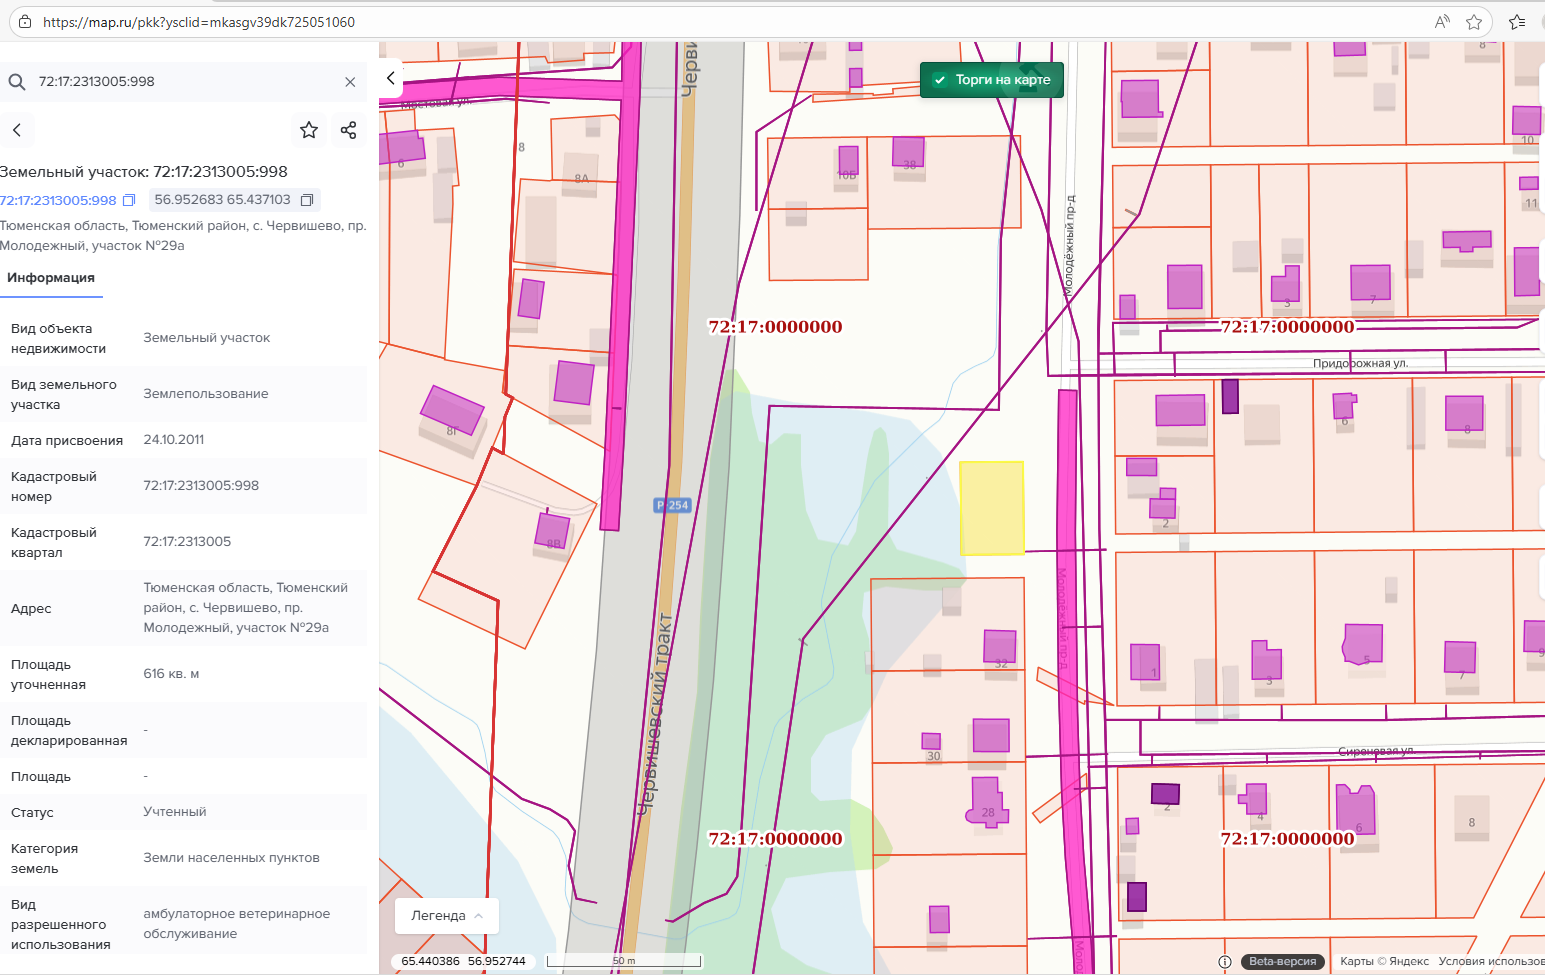Switch to the Информация tab
This screenshot has height=975, width=1545.
[51, 278]
